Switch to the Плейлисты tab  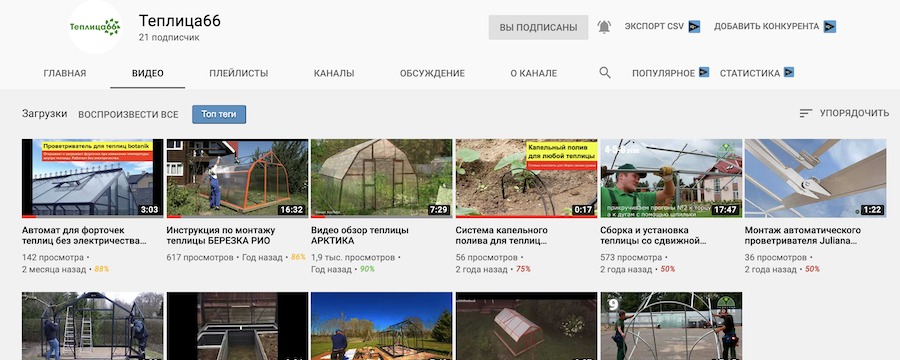(x=239, y=73)
